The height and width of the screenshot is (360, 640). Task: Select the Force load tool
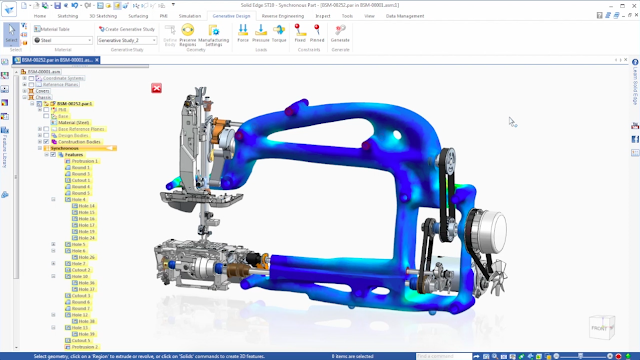point(243,33)
